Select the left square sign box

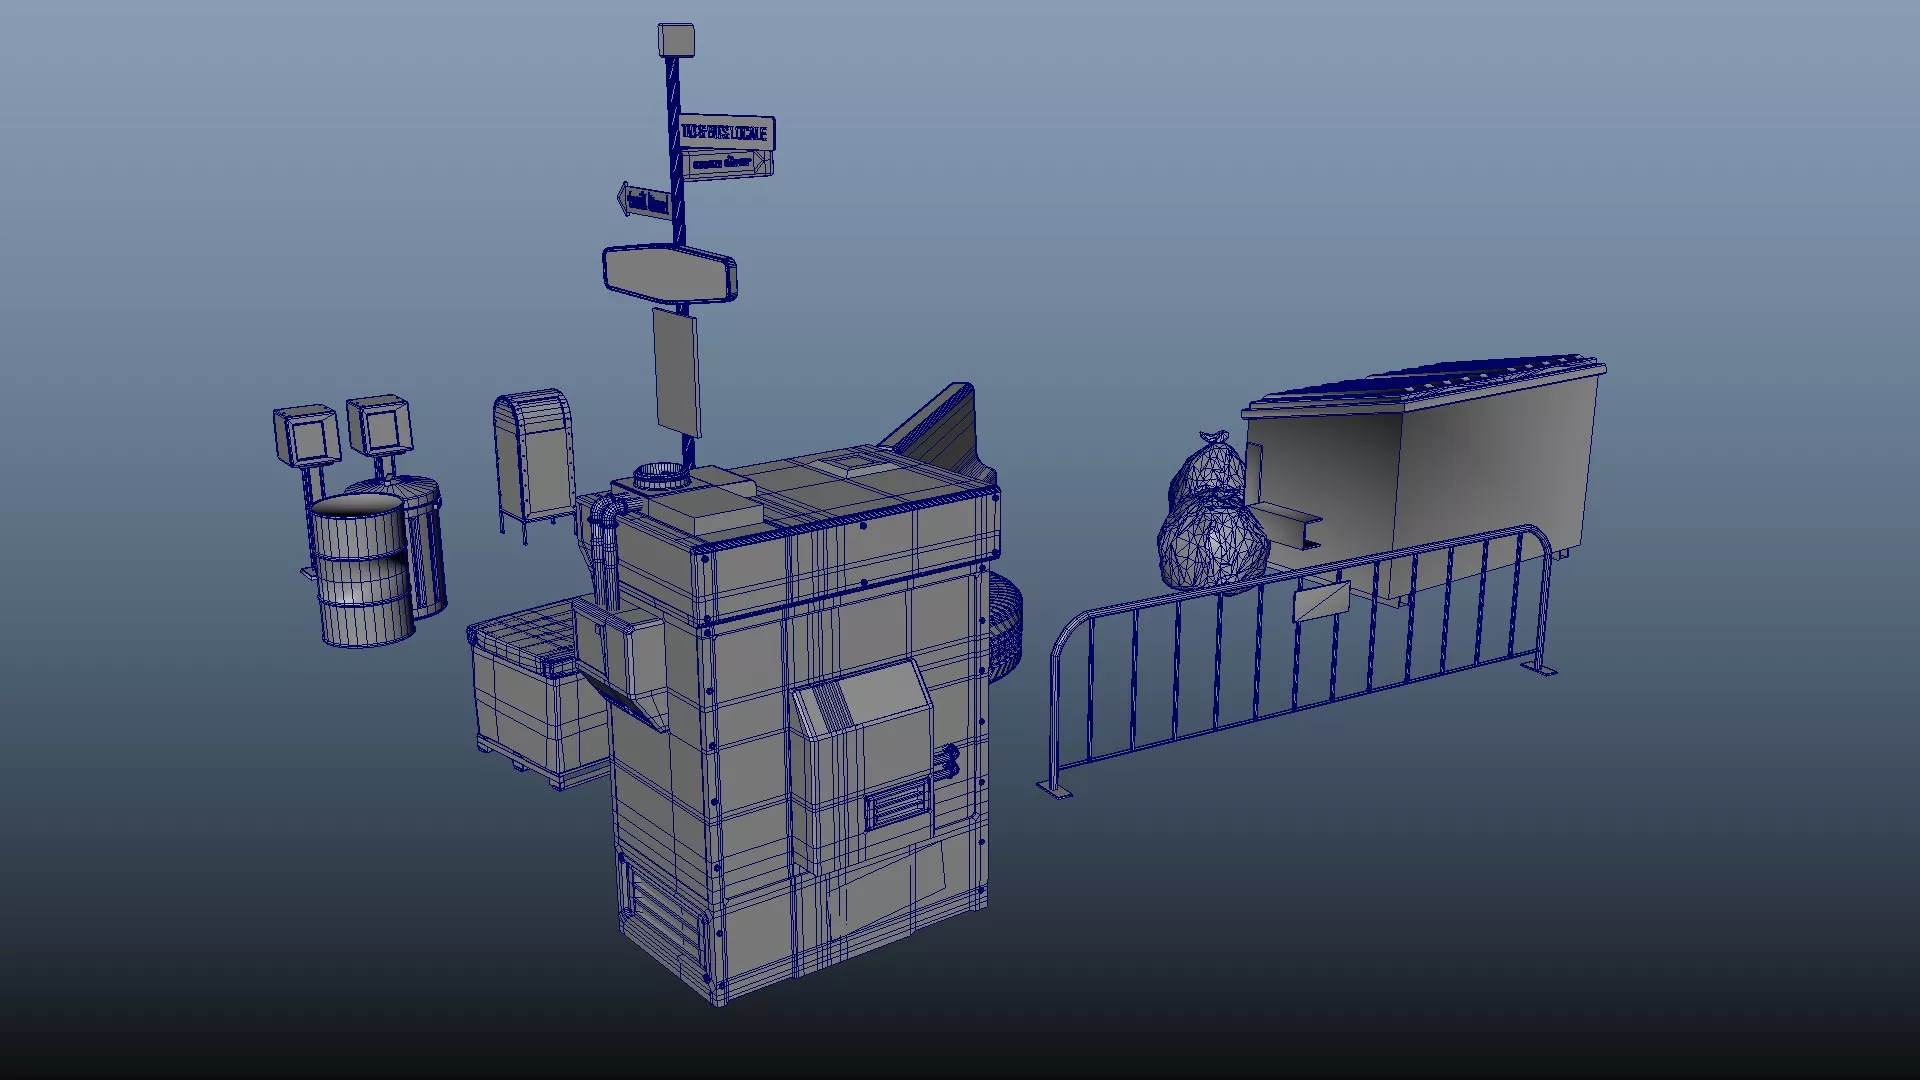[x=306, y=436]
